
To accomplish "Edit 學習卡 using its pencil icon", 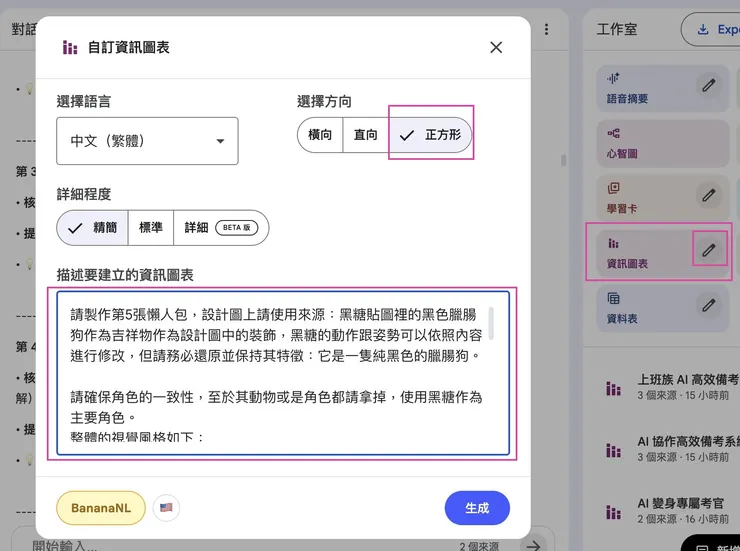I will click(x=708, y=195).
